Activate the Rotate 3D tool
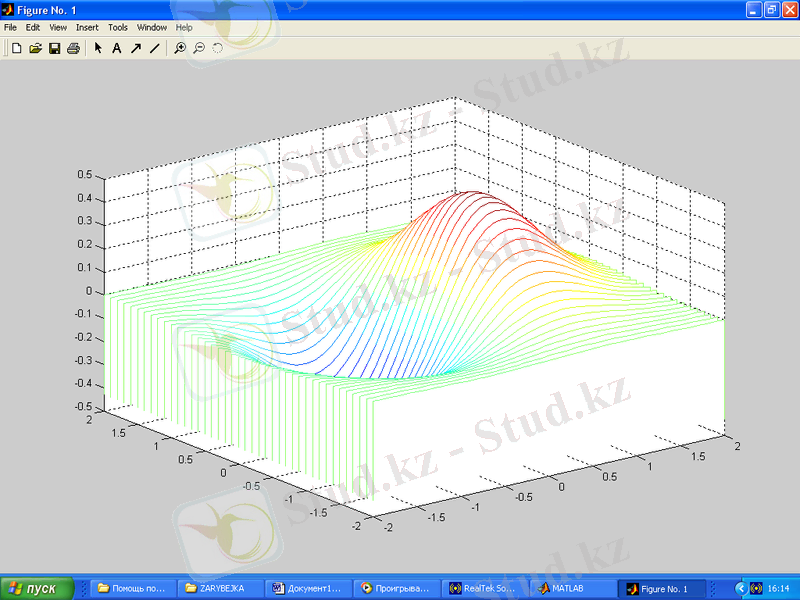800x600 pixels. pyautogui.click(x=218, y=48)
